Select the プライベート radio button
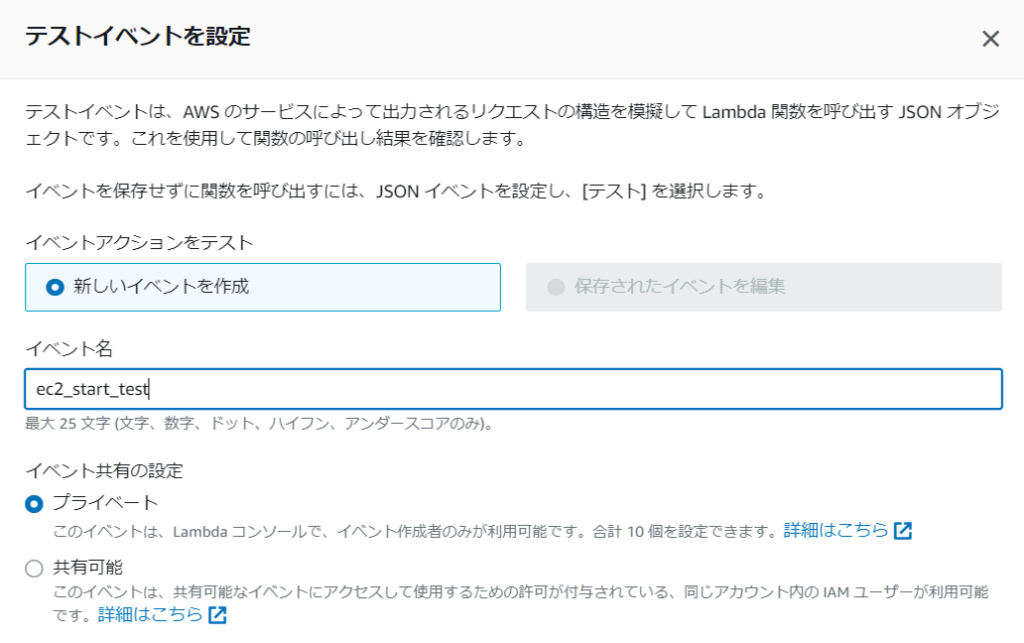Image resolution: width=1024 pixels, height=643 pixels. [x=35, y=503]
